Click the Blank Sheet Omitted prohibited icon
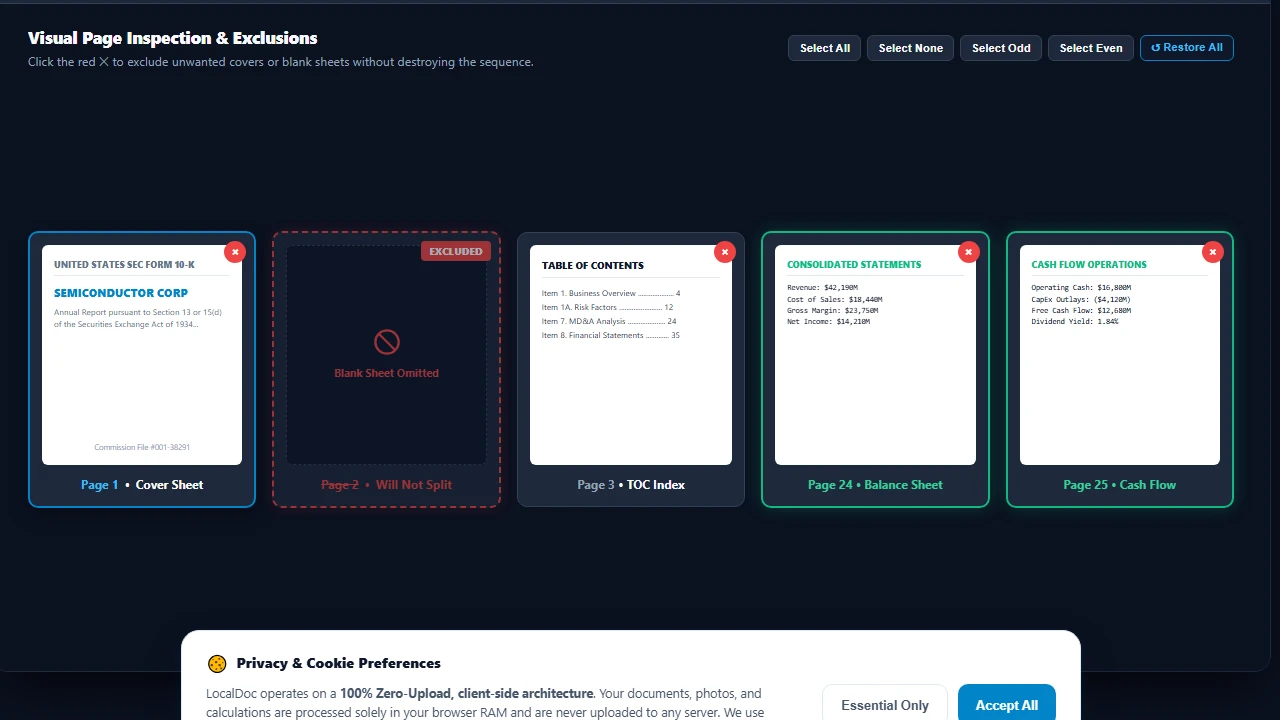 387,343
